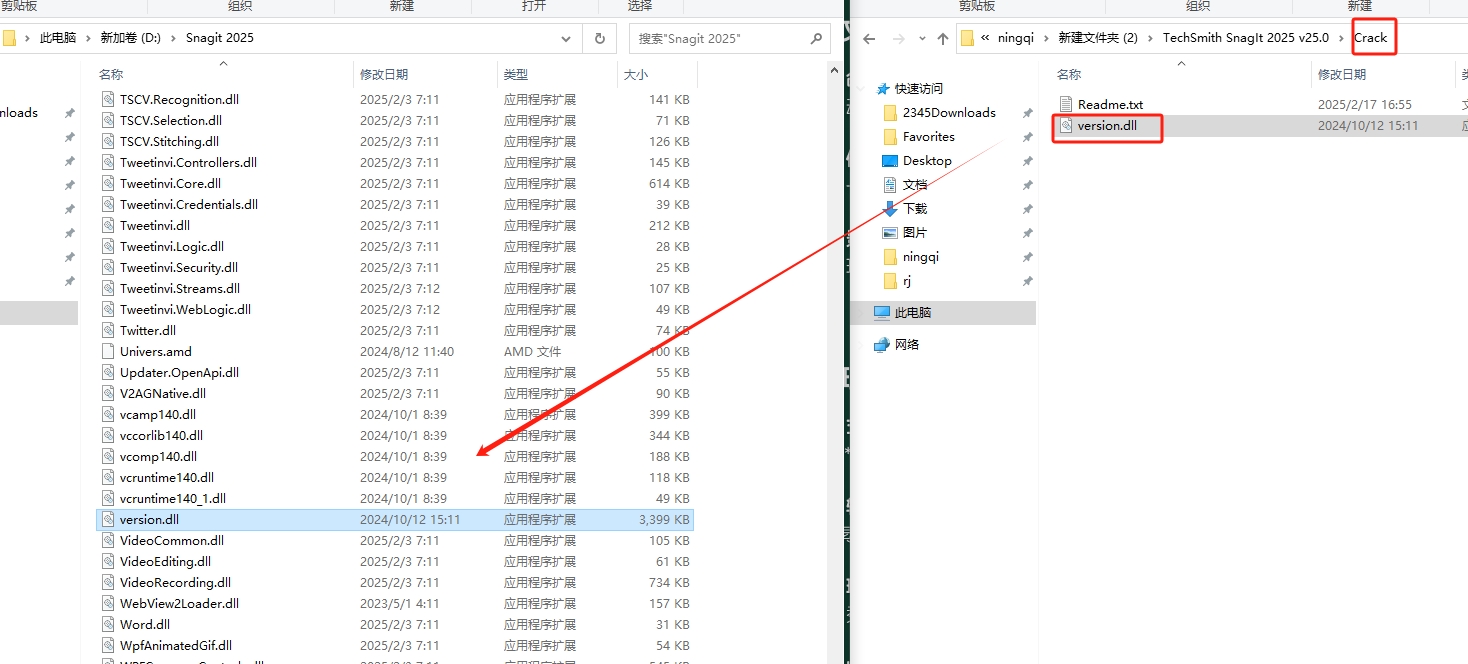Select Tweetinvi.WebLogic.dll file row

click(x=394, y=309)
